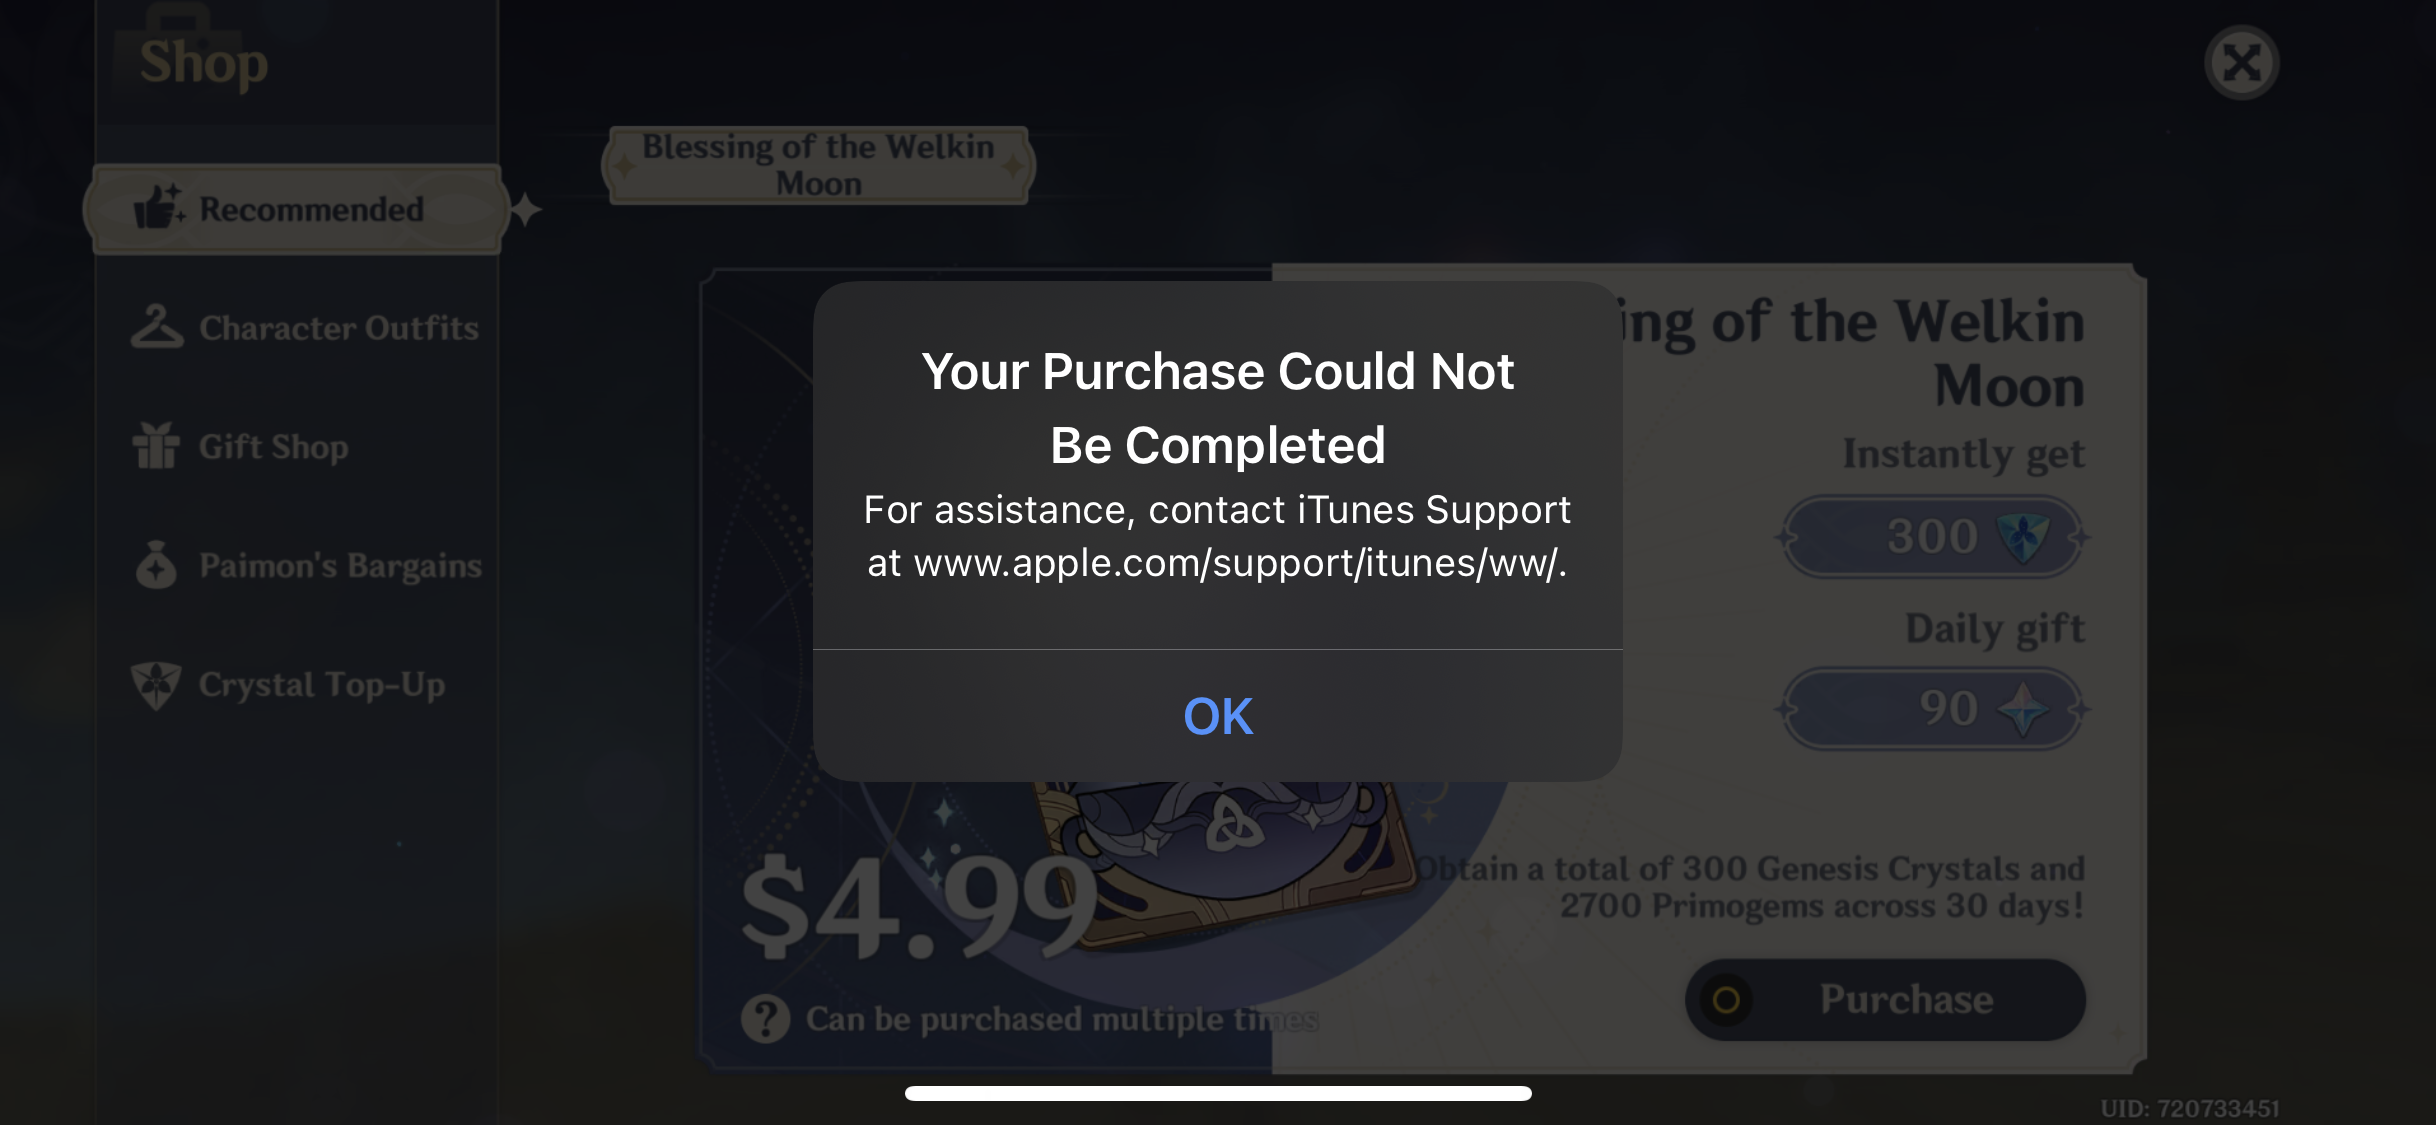Tap the Genesis Crystal icon beside 300

pyautogui.click(x=2022, y=536)
